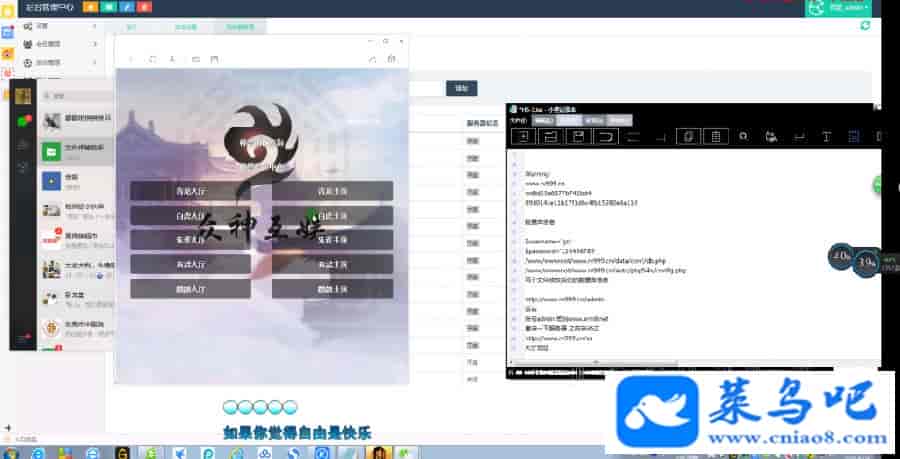
Task: Click the dark blue button beside the input field
Action: point(461,88)
